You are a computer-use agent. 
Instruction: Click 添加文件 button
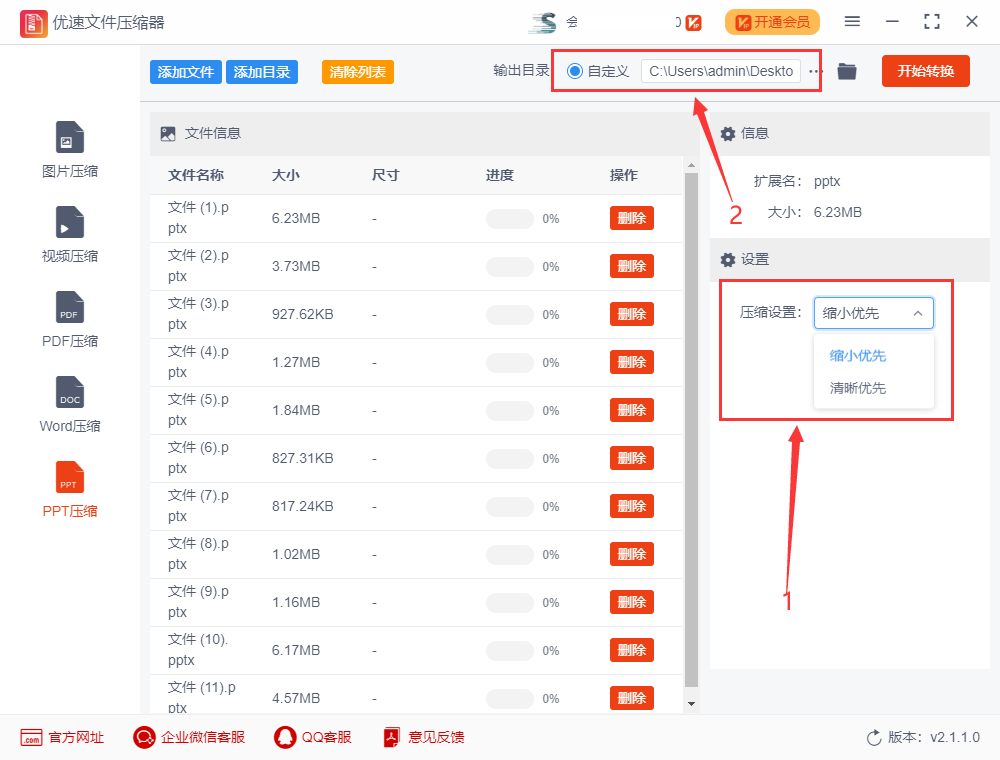186,72
